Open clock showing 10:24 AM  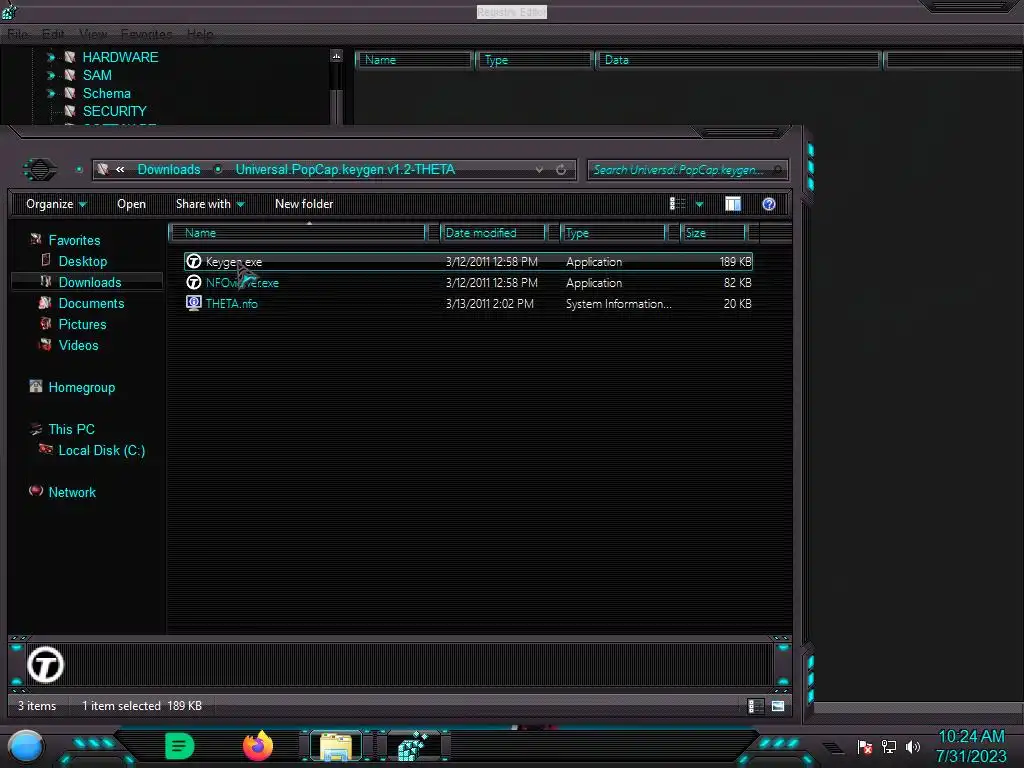point(971,737)
